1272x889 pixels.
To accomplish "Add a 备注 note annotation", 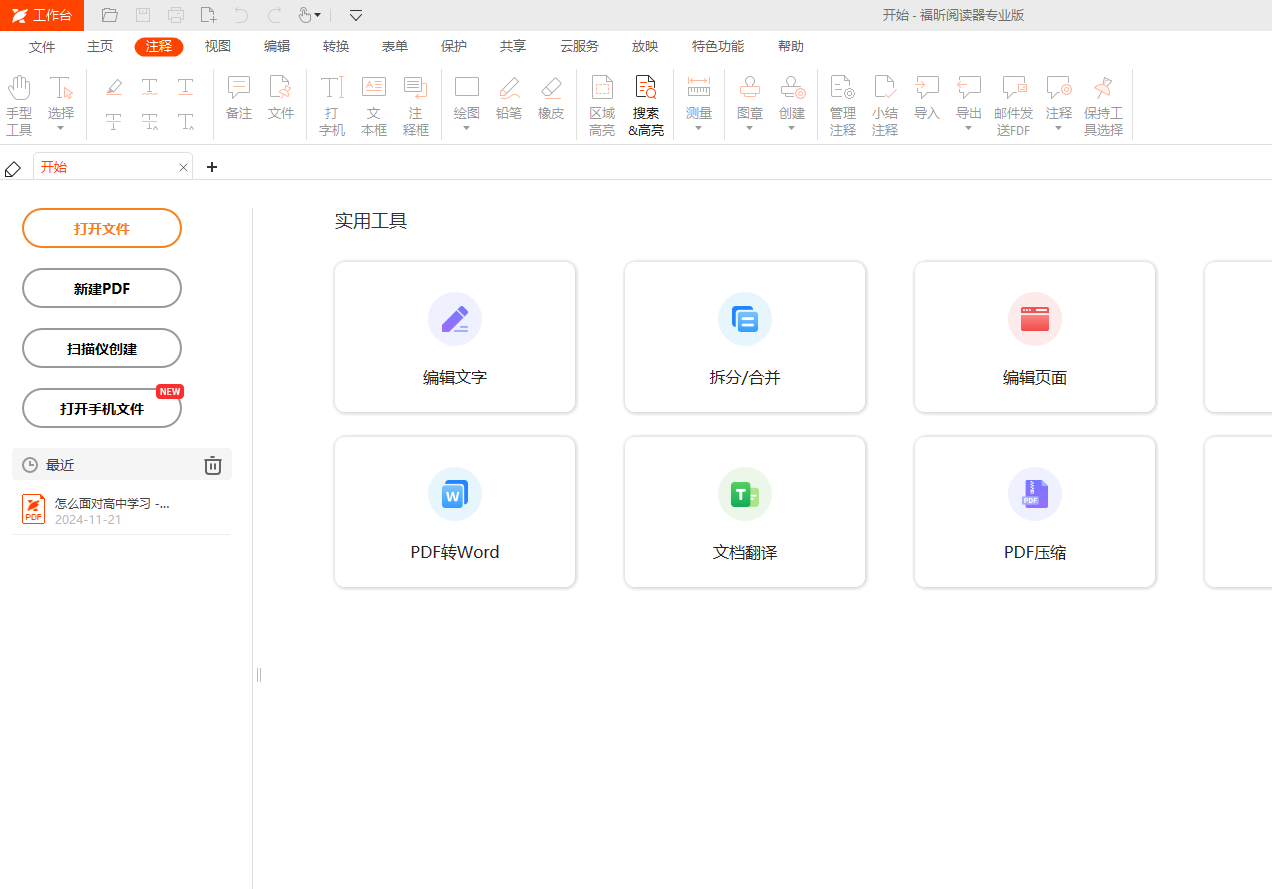I will pos(239,98).
